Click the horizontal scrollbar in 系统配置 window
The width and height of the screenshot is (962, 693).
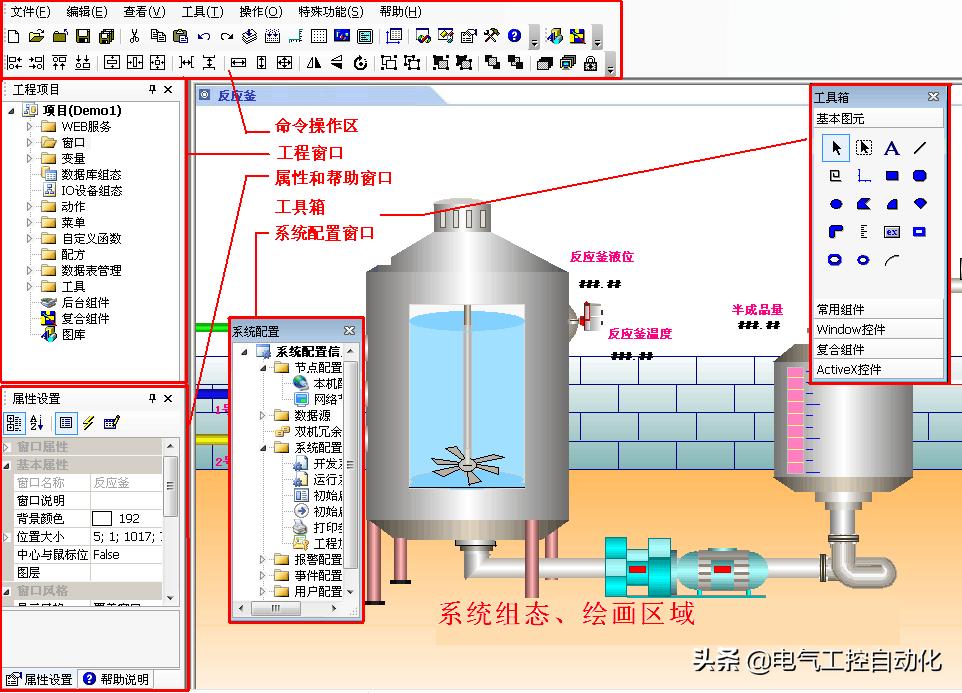[x=275, y=608]
